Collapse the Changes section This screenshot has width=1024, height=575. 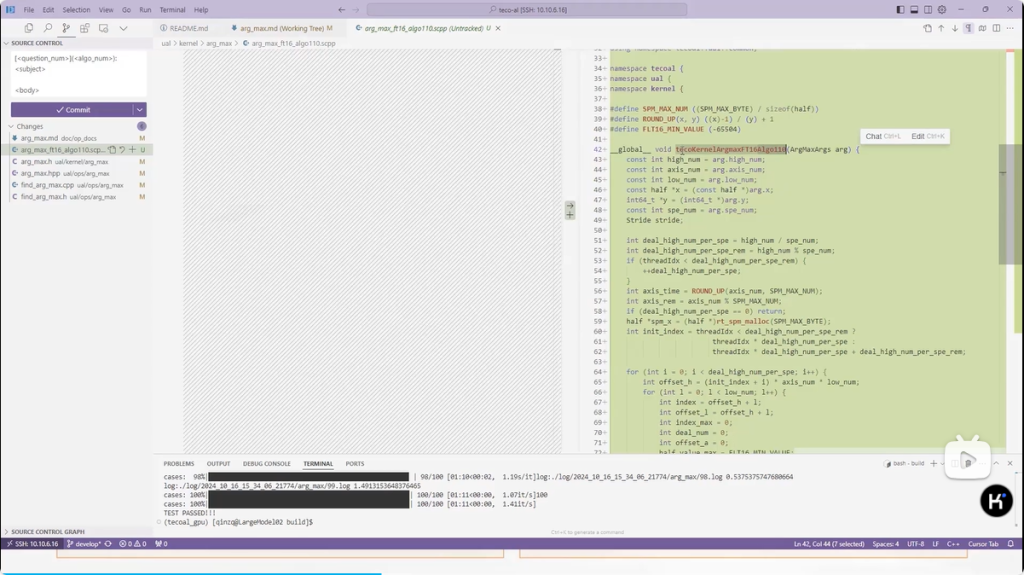[30, 127]
